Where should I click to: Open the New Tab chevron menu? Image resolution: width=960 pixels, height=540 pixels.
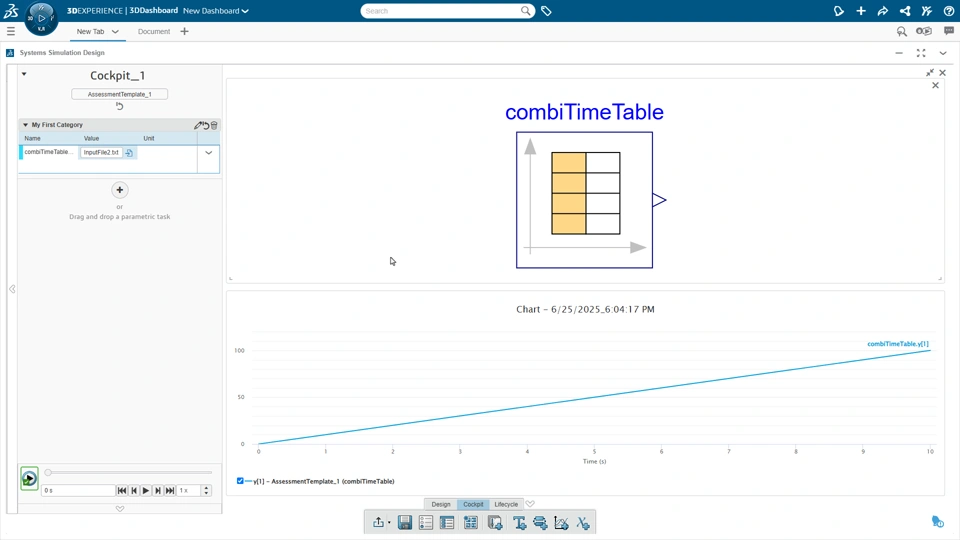tap(115, 31)
